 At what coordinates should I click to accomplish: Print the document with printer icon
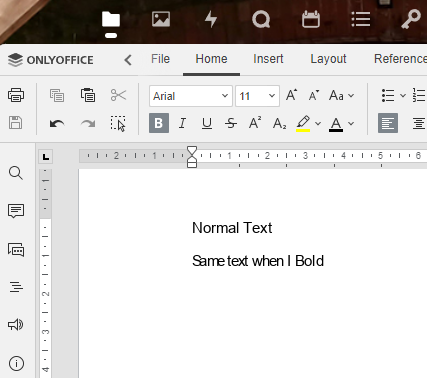[16, 95]
